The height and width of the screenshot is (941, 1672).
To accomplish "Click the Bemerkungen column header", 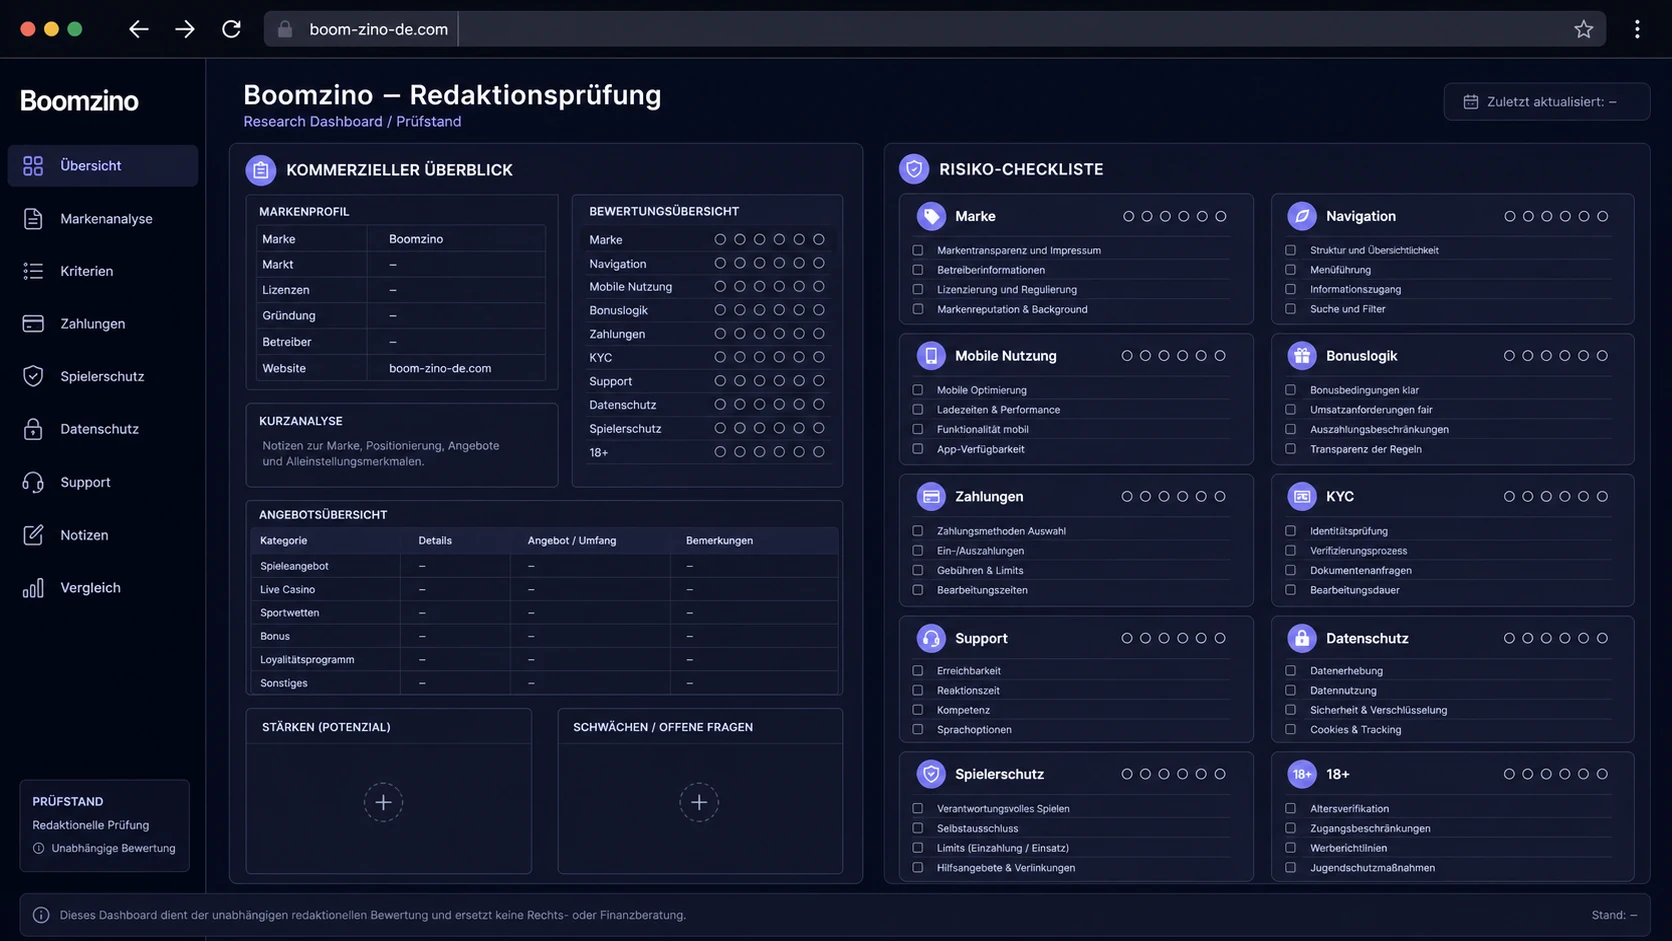I will tap(720, 541).
